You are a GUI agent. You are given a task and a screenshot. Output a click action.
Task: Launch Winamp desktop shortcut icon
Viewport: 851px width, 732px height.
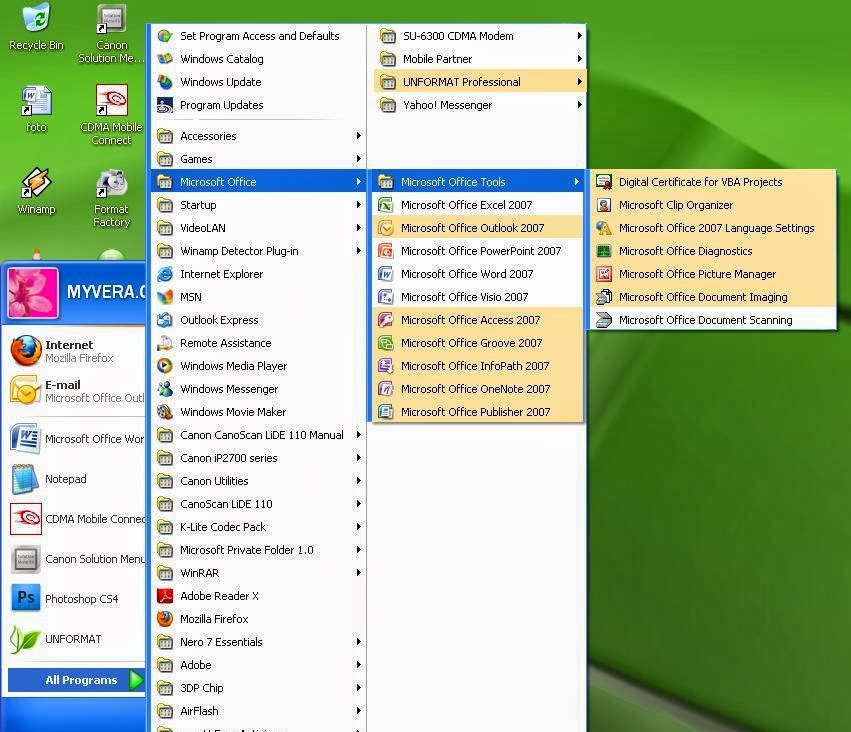tap(36, 182)
